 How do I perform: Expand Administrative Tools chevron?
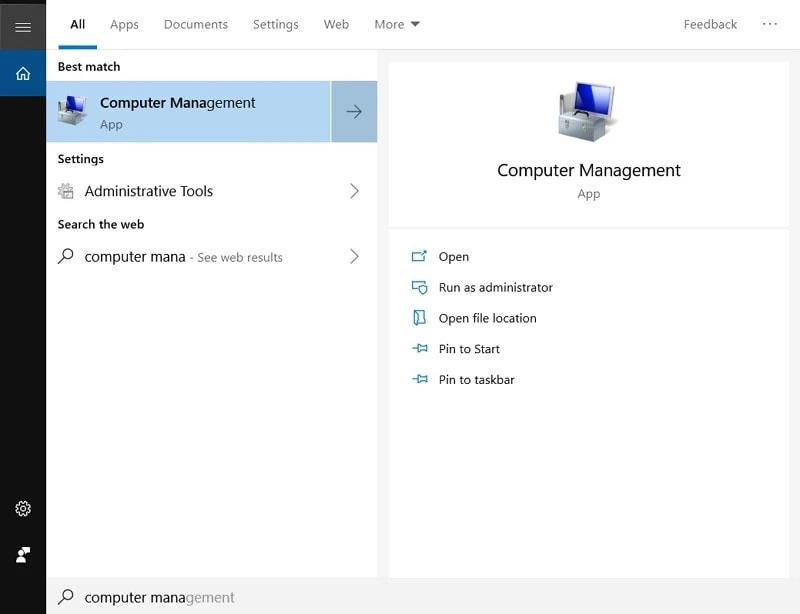click(354, 191)
